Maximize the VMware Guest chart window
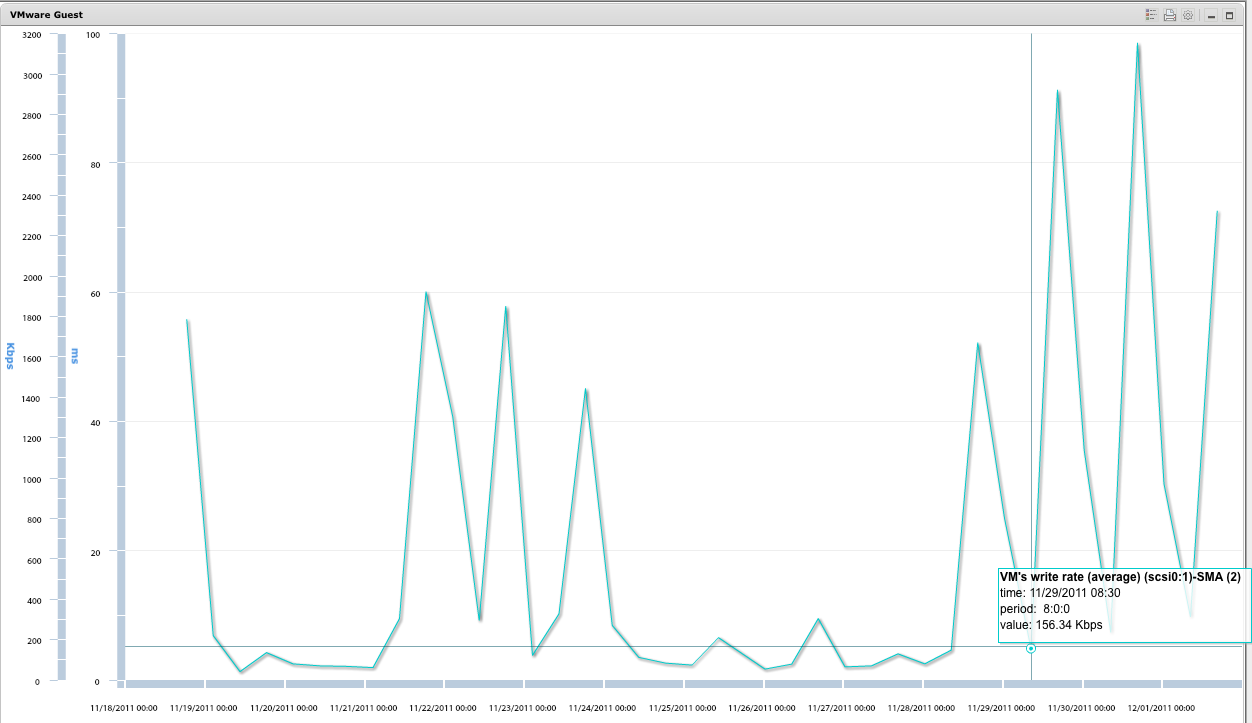 [1229, 14]
